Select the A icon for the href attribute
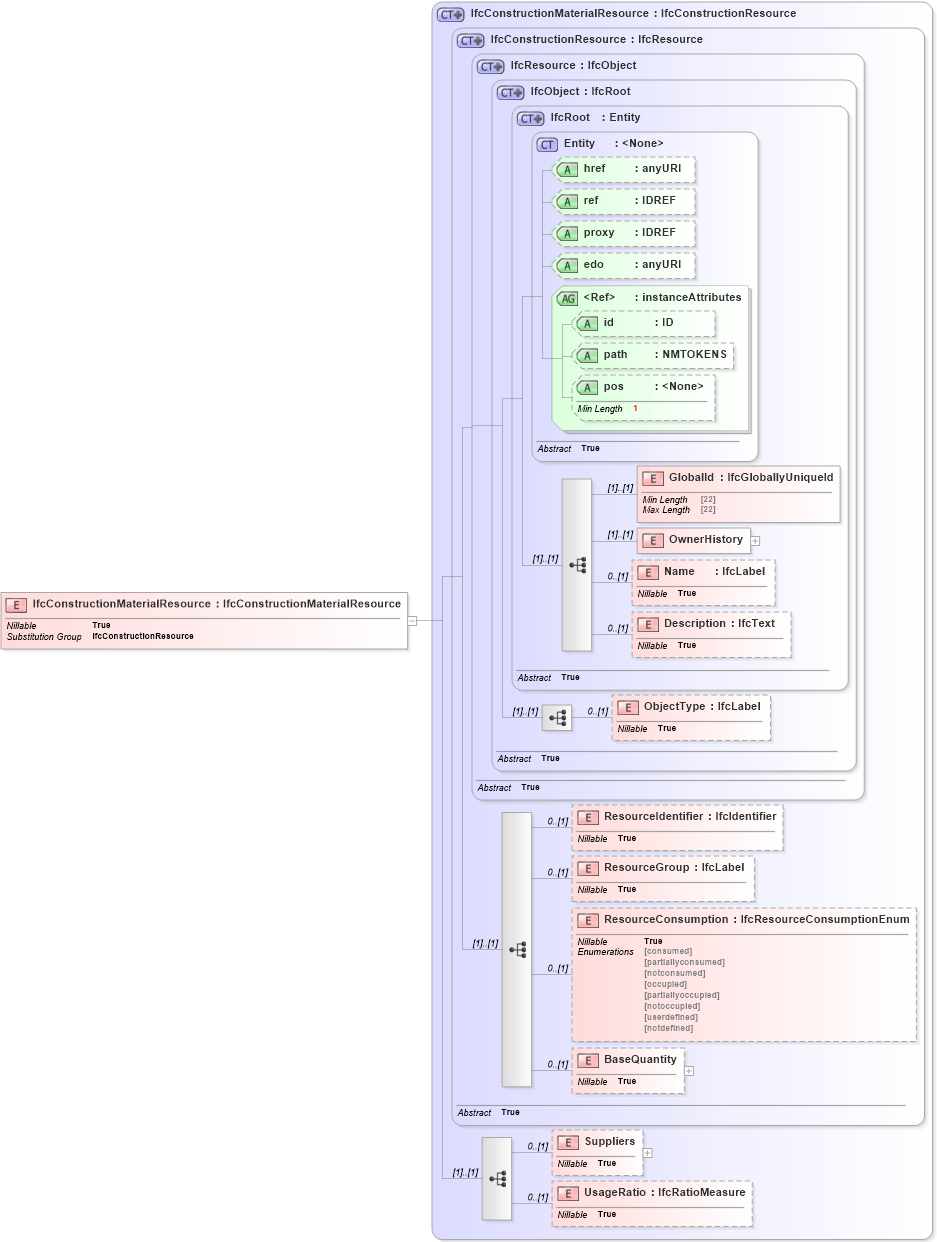This screenshot has height=1242, width=937. pyautogui.click(x=567, y=170)
